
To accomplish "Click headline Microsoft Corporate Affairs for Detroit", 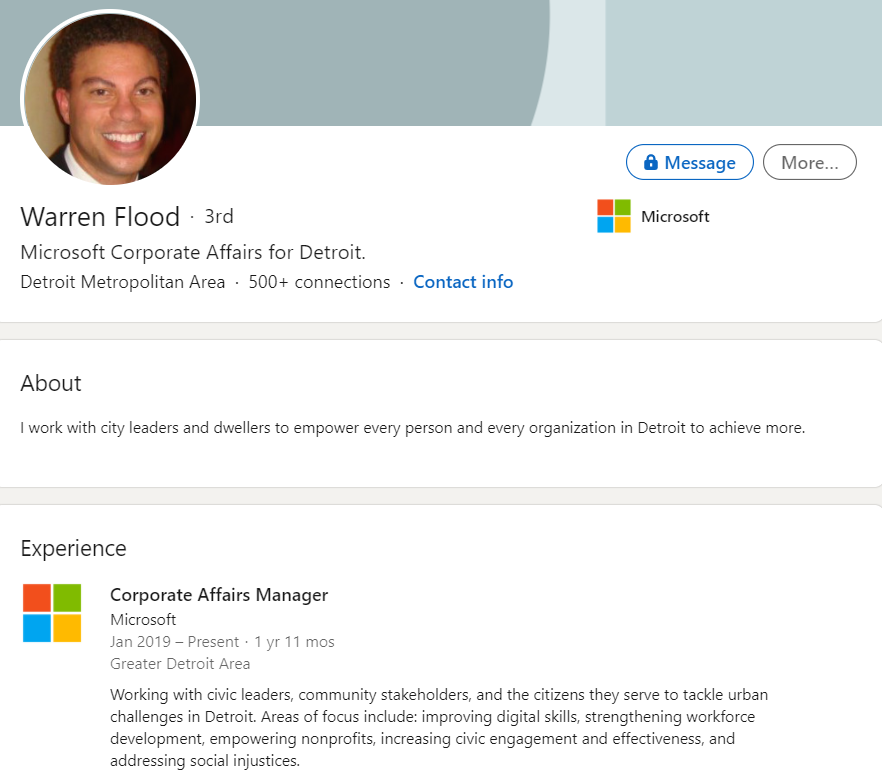I will (x=193, y=252).
